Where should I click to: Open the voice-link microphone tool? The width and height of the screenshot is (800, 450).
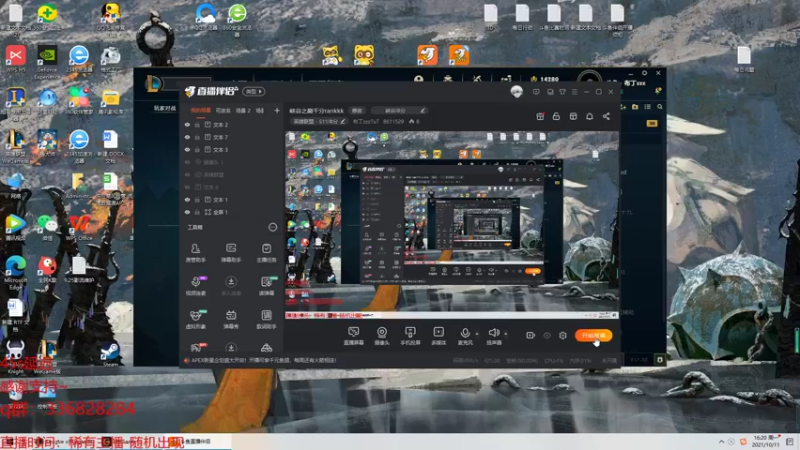[195, 286]
